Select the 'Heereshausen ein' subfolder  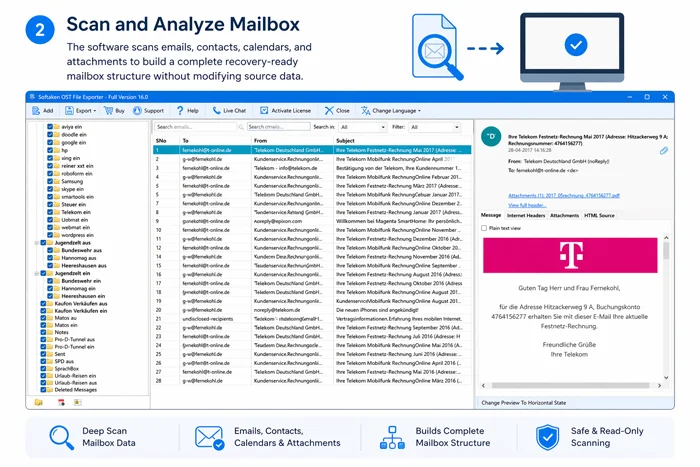(x=83, y=296)
